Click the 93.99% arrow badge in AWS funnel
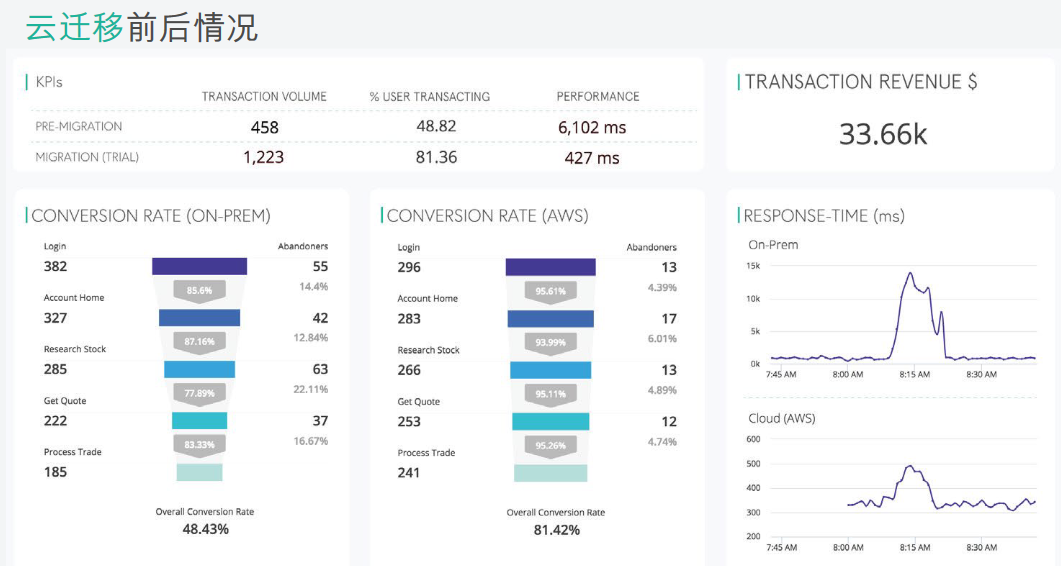The image size is (1061, 566). point(550,342)
